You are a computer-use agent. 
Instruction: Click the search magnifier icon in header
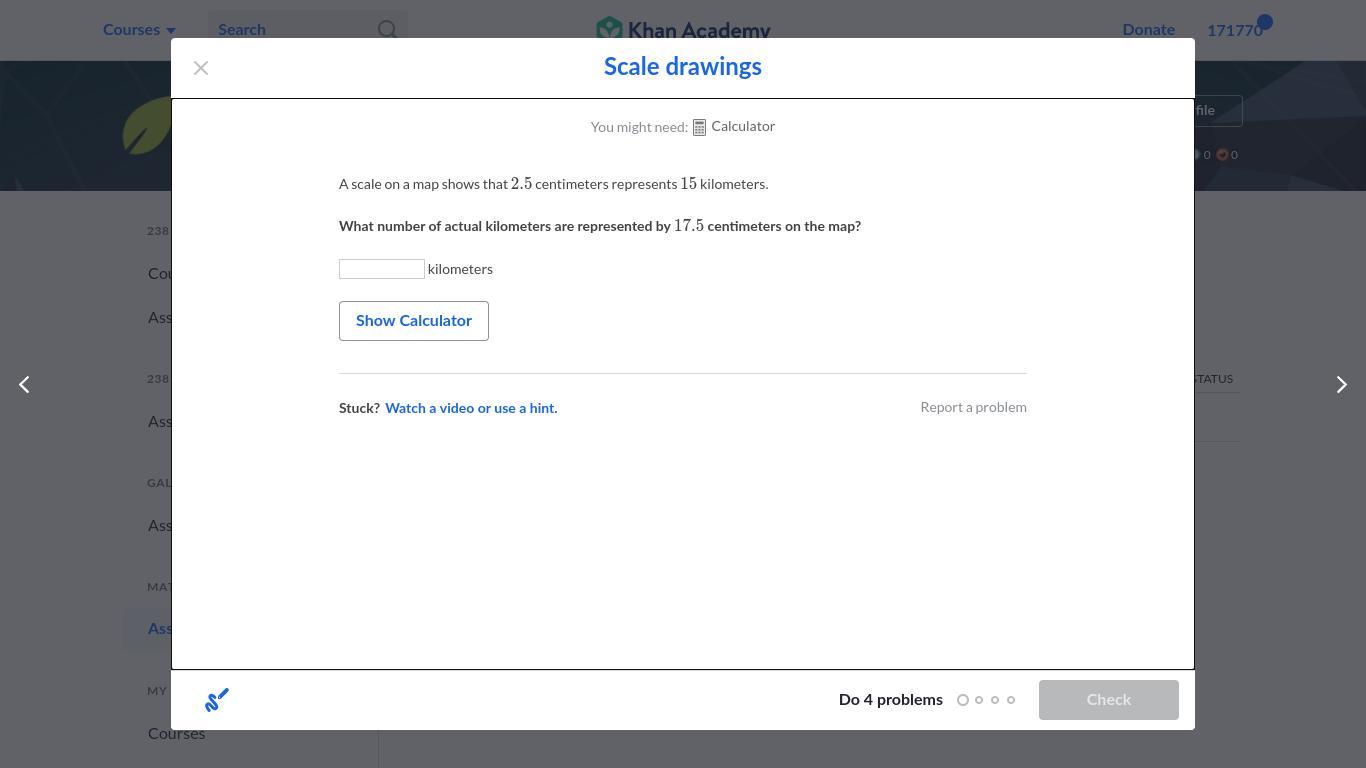[x=387, y=30]
